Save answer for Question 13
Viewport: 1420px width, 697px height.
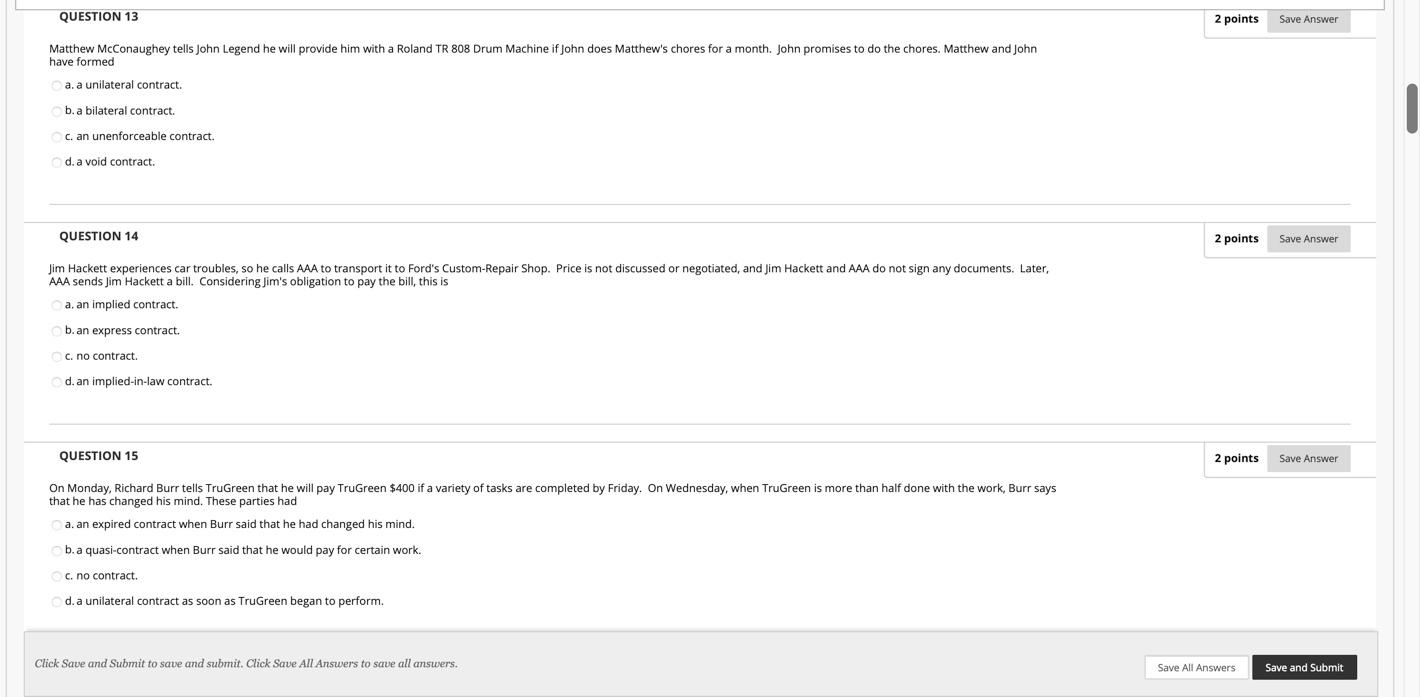tap(1308, 19)
